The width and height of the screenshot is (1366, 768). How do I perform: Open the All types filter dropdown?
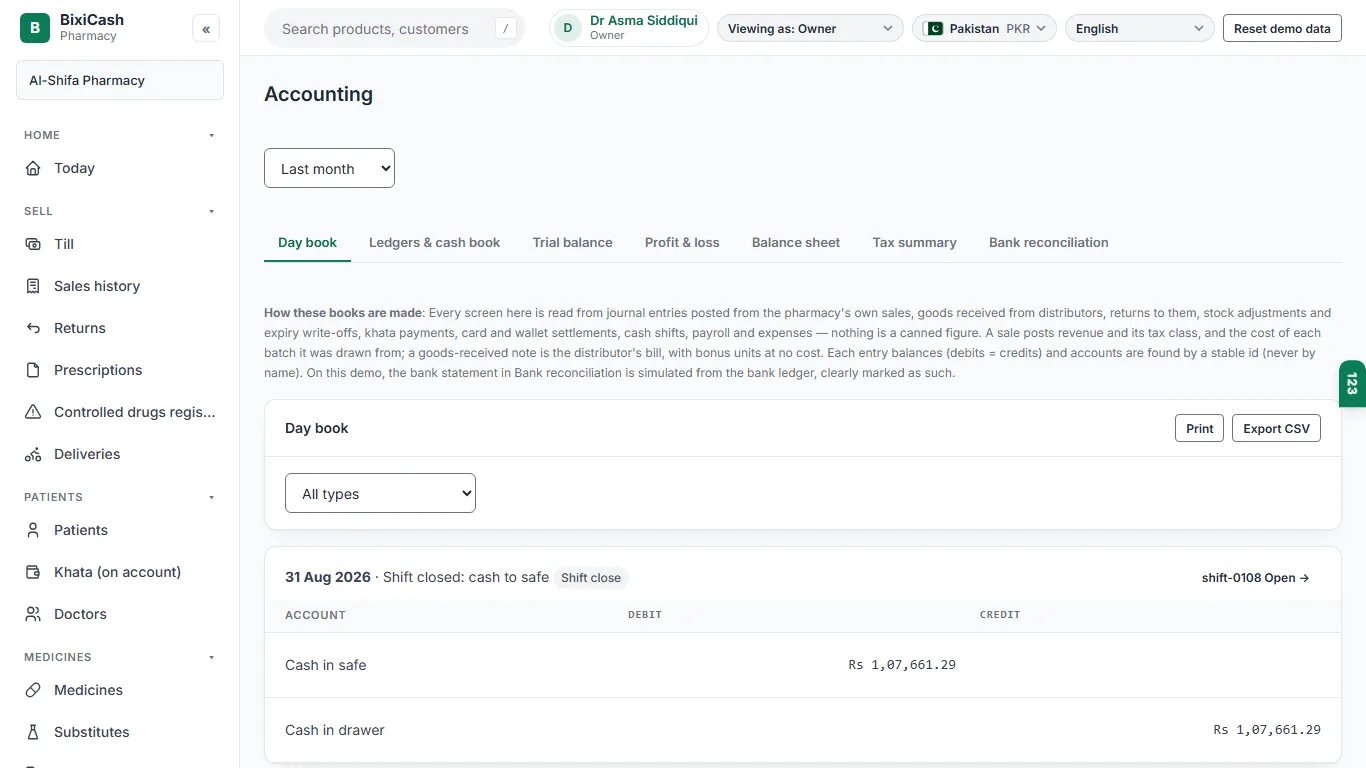[380, 493]
